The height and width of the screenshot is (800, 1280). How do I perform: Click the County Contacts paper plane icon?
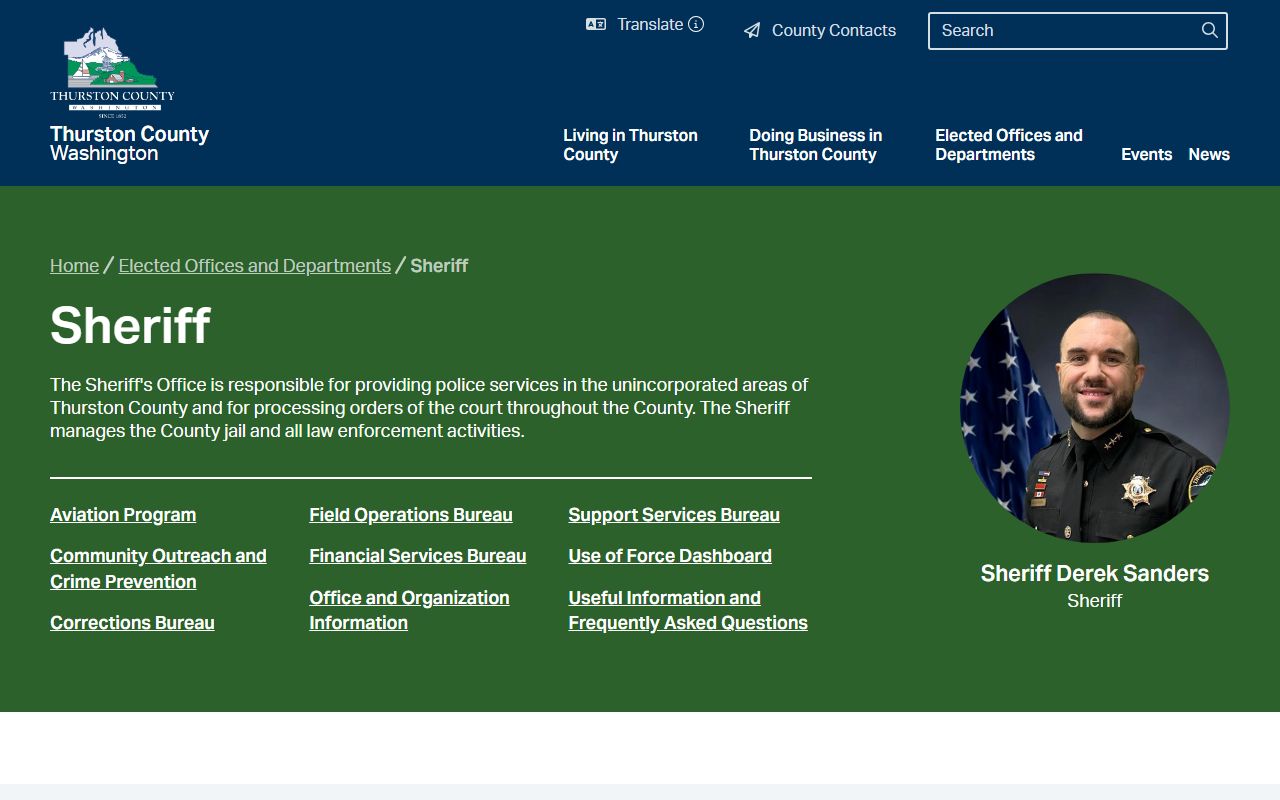pos(752,31)
